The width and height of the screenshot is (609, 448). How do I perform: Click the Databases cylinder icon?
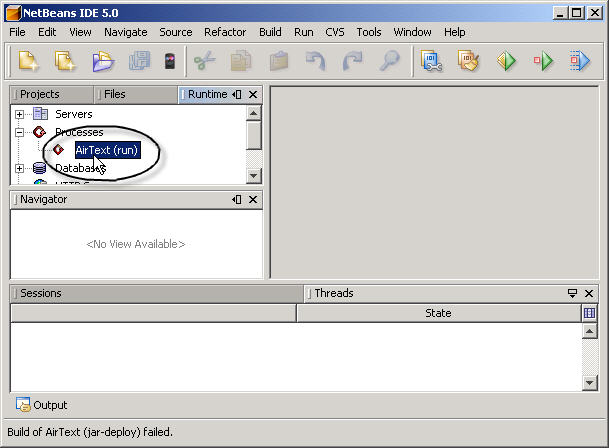point(40,168)
